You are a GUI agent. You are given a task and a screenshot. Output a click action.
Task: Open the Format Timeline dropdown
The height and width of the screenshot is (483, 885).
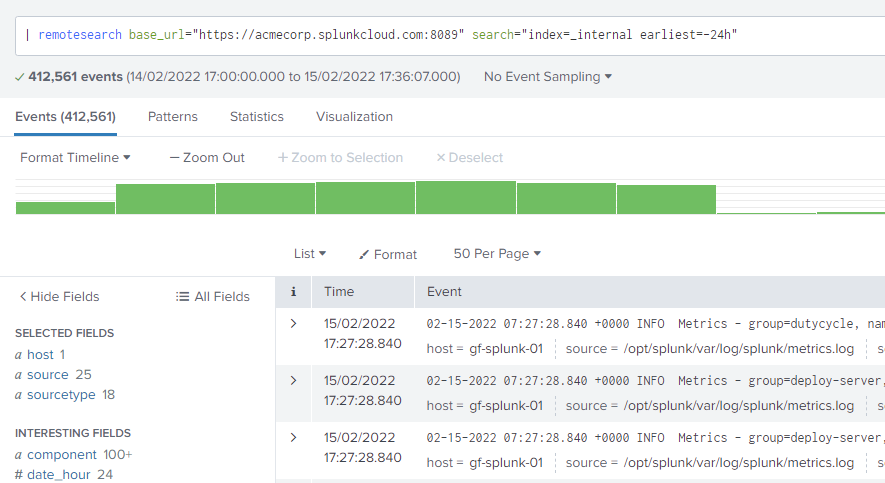[75, 158]
